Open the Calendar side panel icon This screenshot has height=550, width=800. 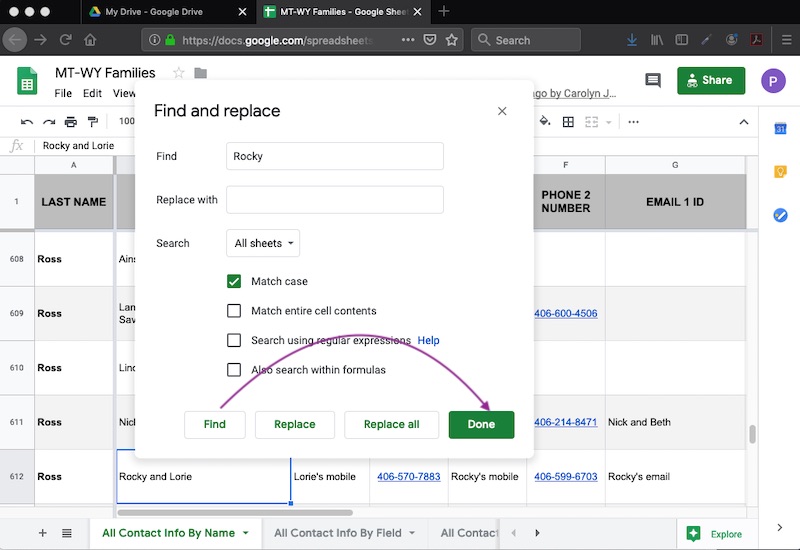click(780, 129)
